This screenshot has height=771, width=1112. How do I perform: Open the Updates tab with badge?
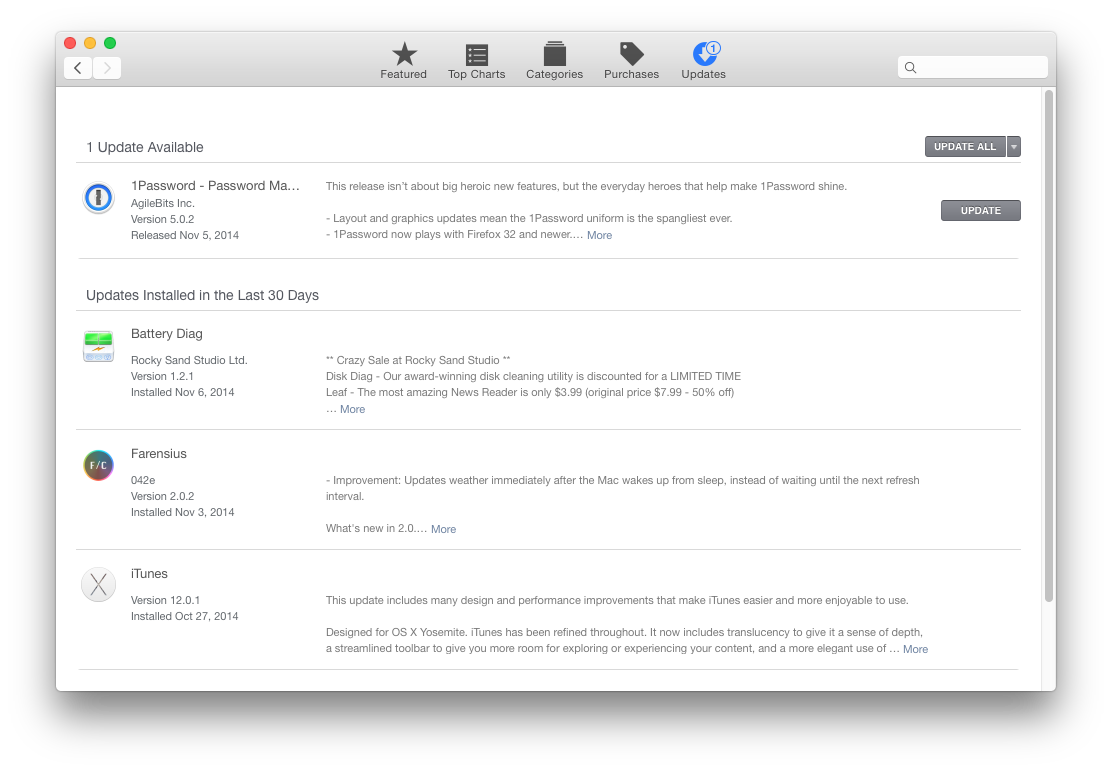click(704, 60)
